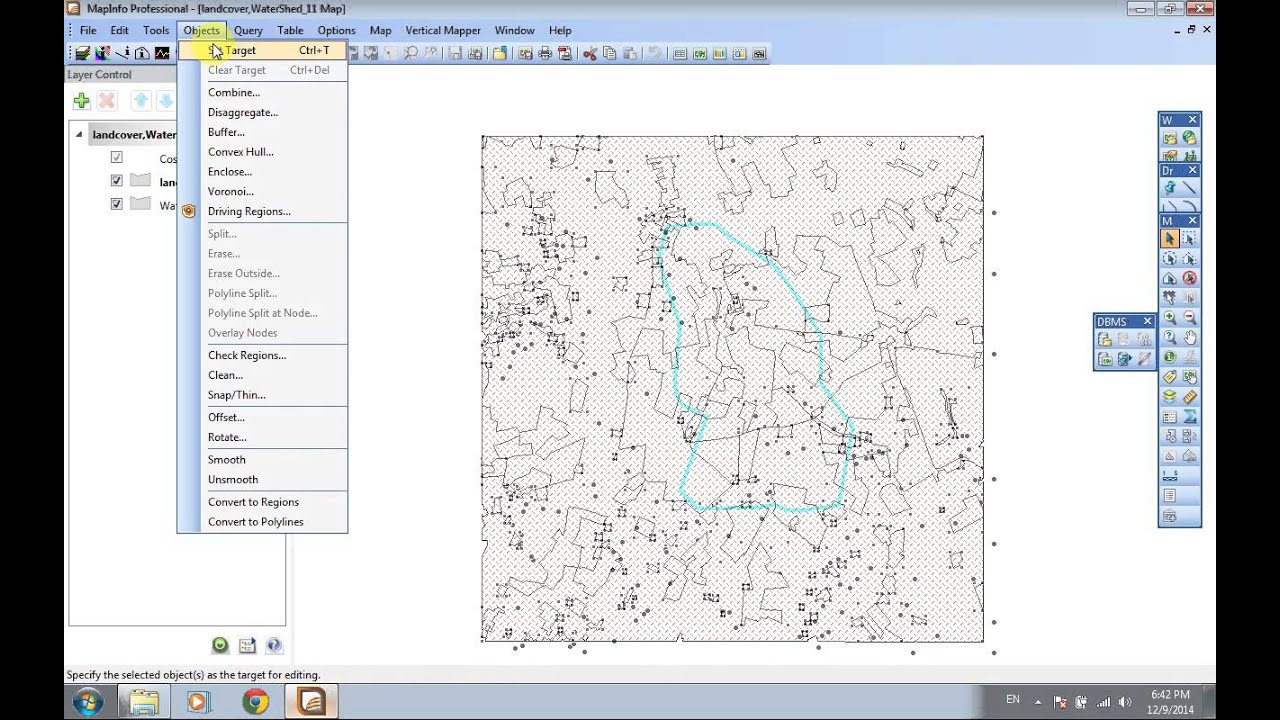
Task: Activate the Zoom-in magnifier tool
Action: point(1169,318)
